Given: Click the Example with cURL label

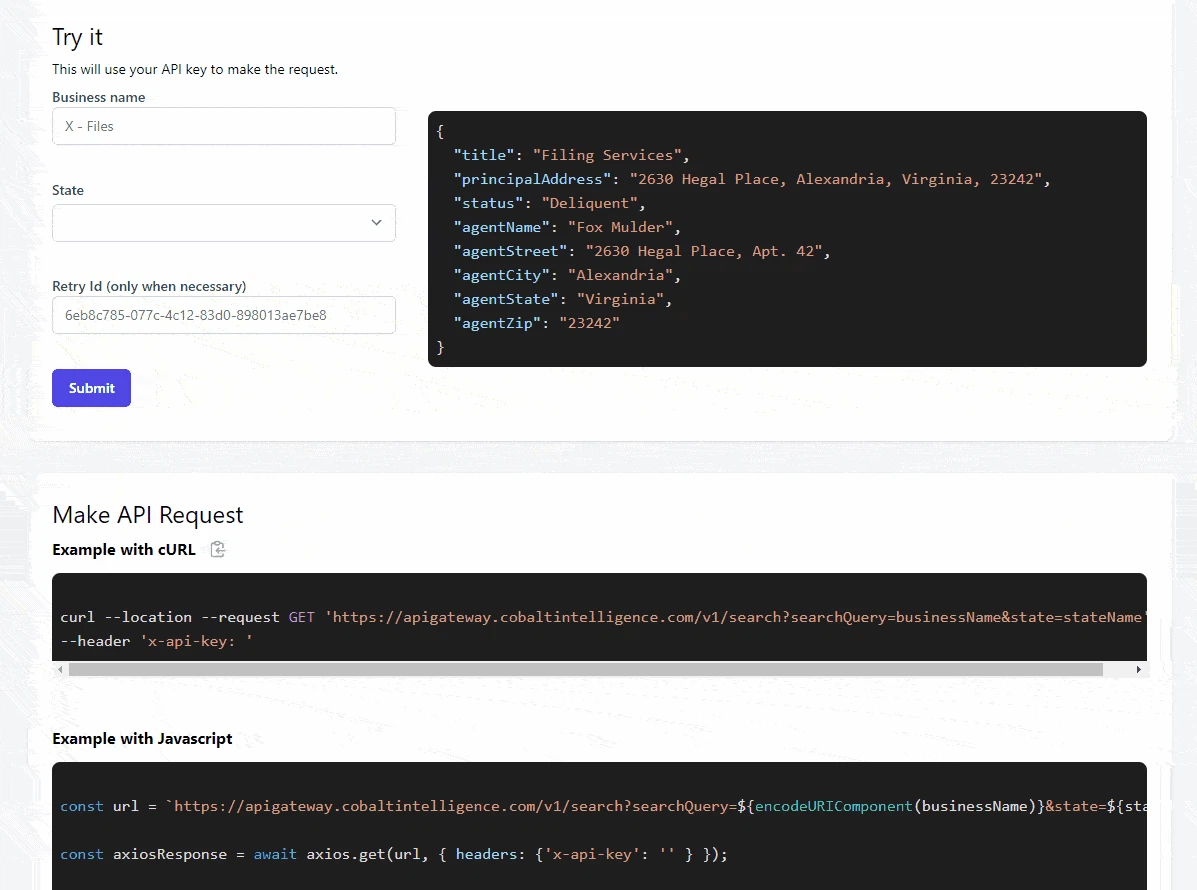Looking at the screenshot, I should click(124, 549).
